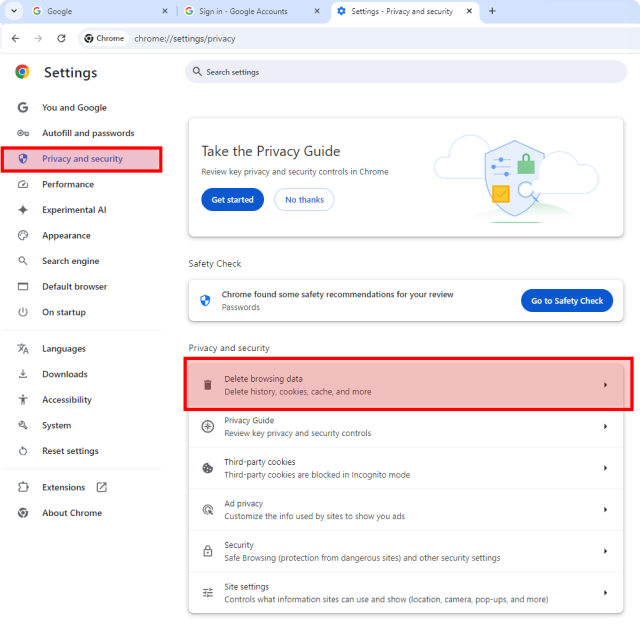This screenshot has height=625, width=640.
Task: Click the window icon beside Default browser
Action: pos(23,287)
